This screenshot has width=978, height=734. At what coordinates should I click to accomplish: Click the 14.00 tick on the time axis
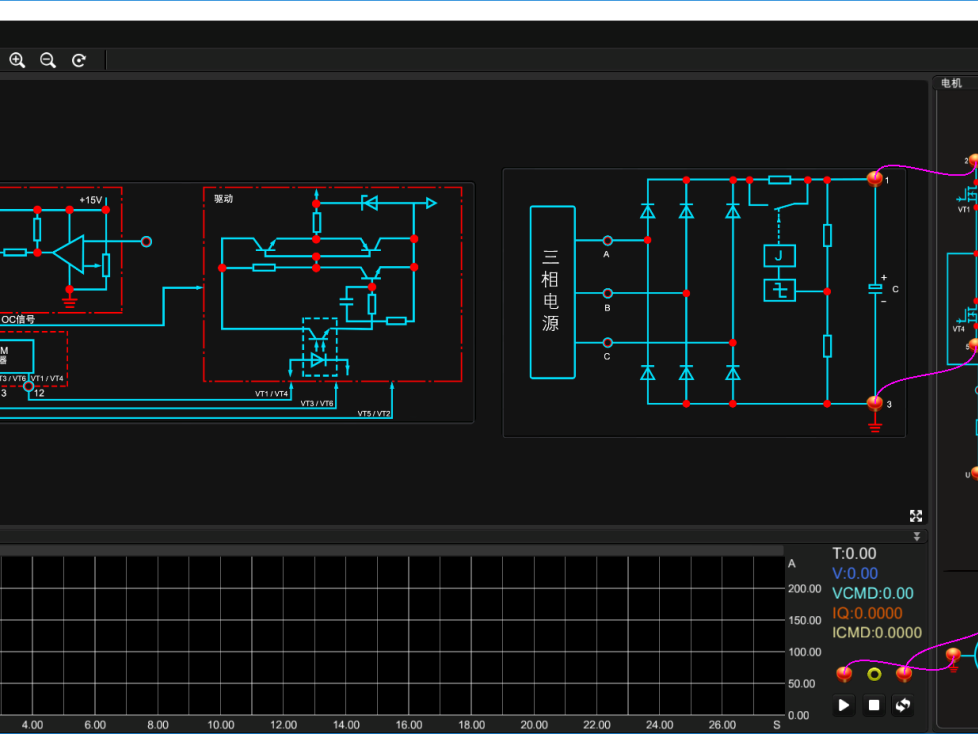click(x=346, y=725)
